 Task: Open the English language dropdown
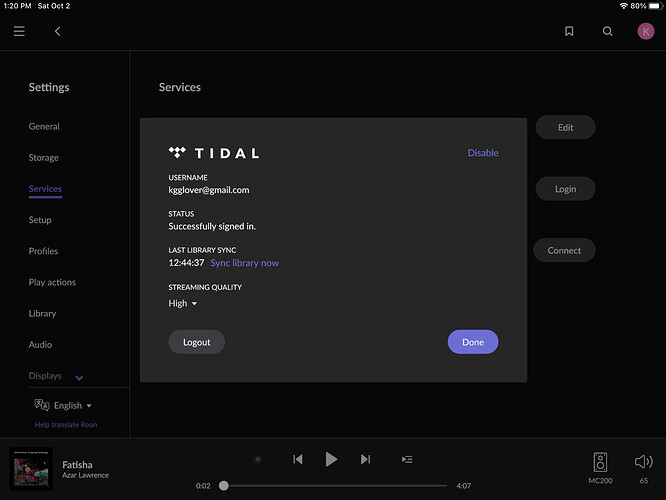tap(73, 406)
